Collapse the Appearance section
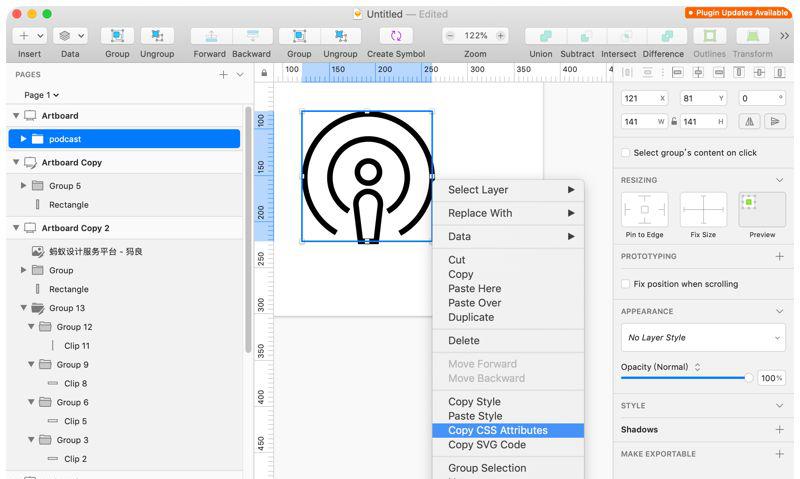 click(x=780, y=311)
